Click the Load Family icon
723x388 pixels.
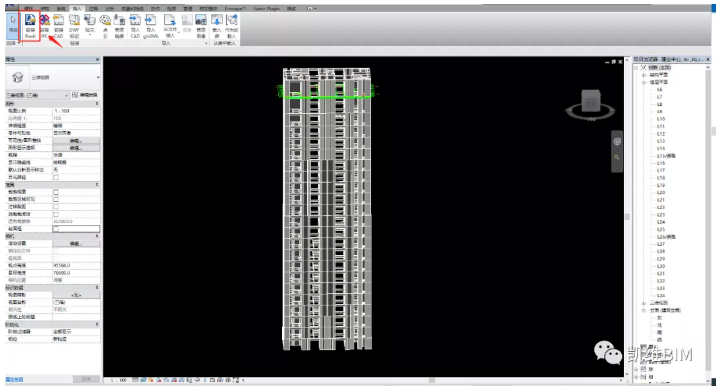click(x=217, y=26)
